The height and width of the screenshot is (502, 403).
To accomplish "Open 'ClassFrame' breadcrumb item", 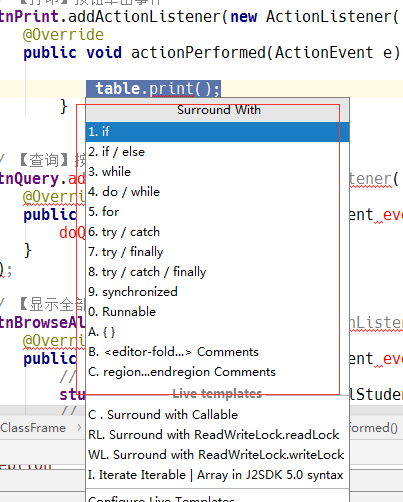I will coord(33,428).
